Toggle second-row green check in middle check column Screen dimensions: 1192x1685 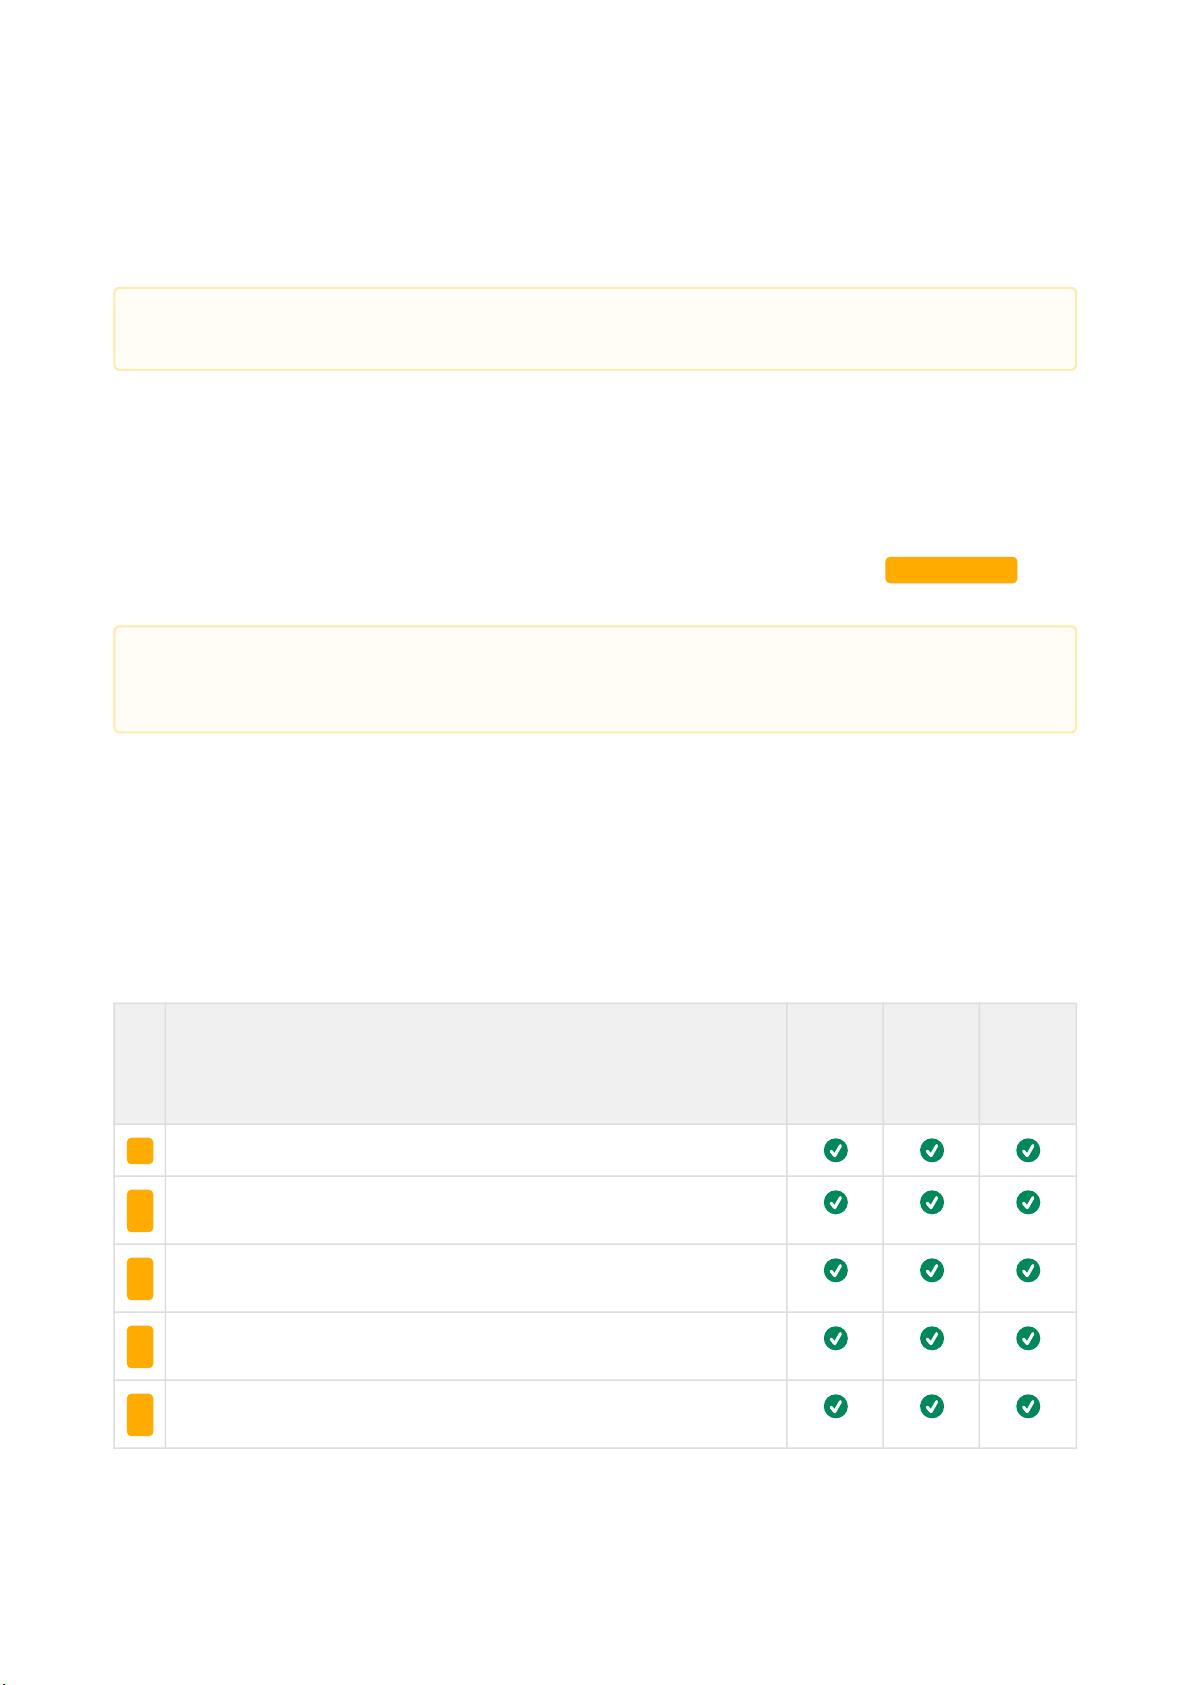click(931, 1202)
